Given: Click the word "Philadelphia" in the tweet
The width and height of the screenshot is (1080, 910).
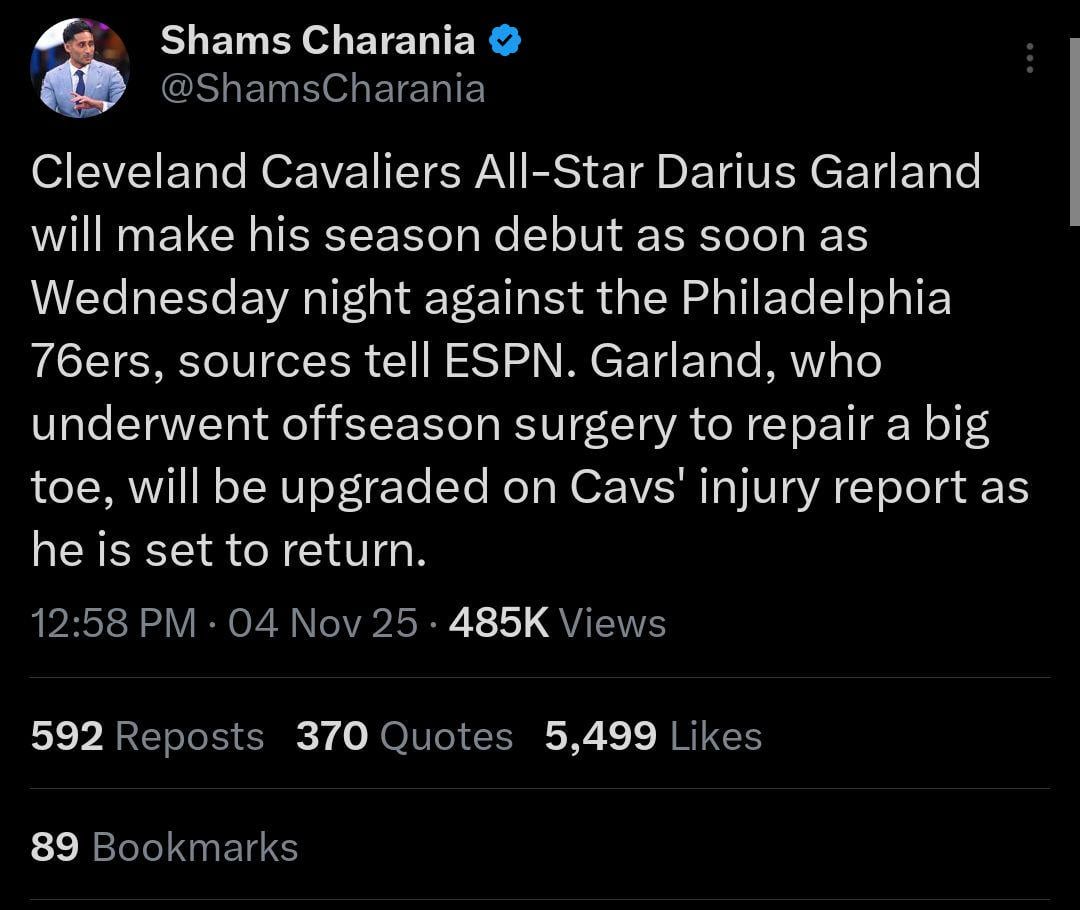Looking at the screenshot, I should (816, 298).
